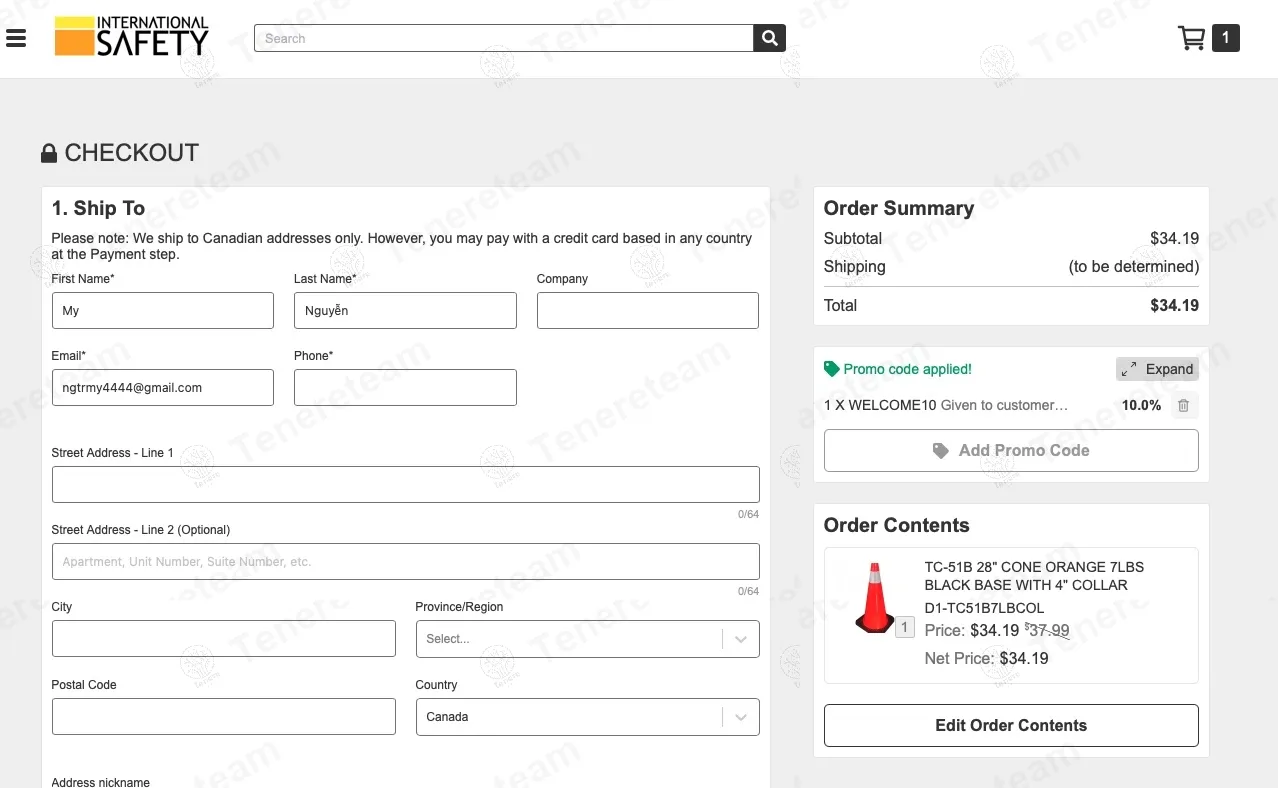This screenshot has width=1278, height=788.
Task: Click the Add Promo Code button
Action: click(x=1010, y=451)
